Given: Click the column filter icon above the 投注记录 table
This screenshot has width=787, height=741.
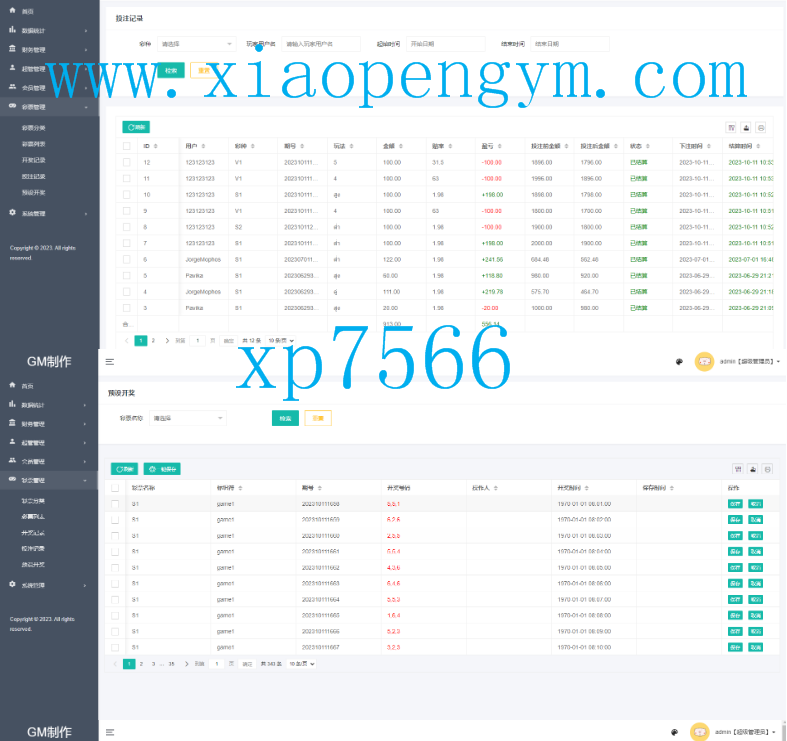Looking at the screenshot, I should pyautogui.click(x=731, y=128).
